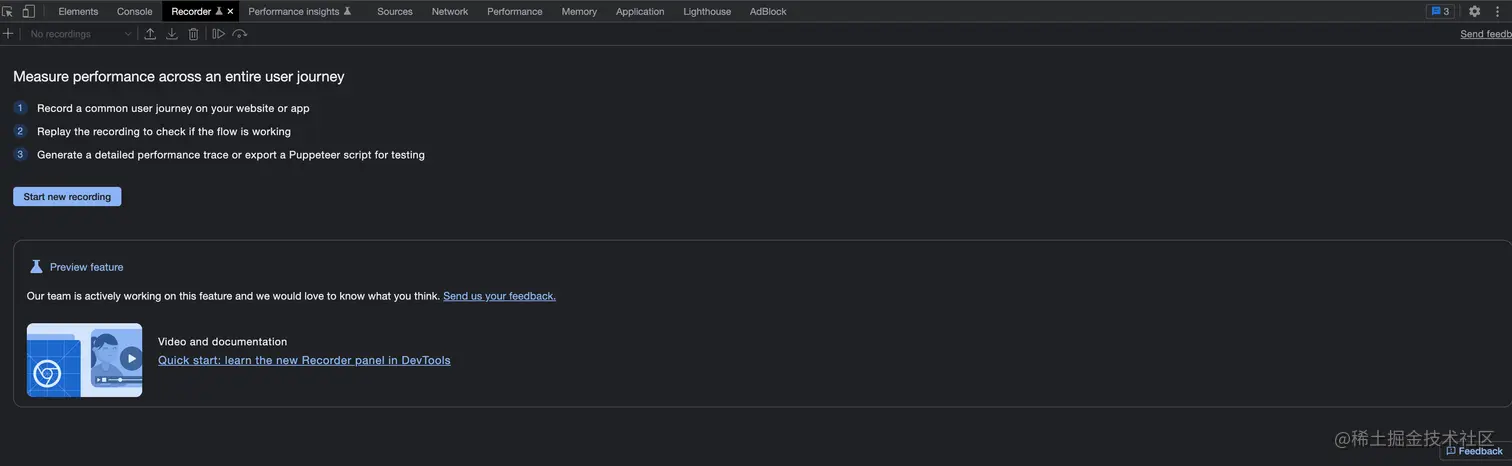Image resolution: width=1512 pixels, height=466 pixels.
Task: Open the AdBlock tab
Action: pos(768,12)
